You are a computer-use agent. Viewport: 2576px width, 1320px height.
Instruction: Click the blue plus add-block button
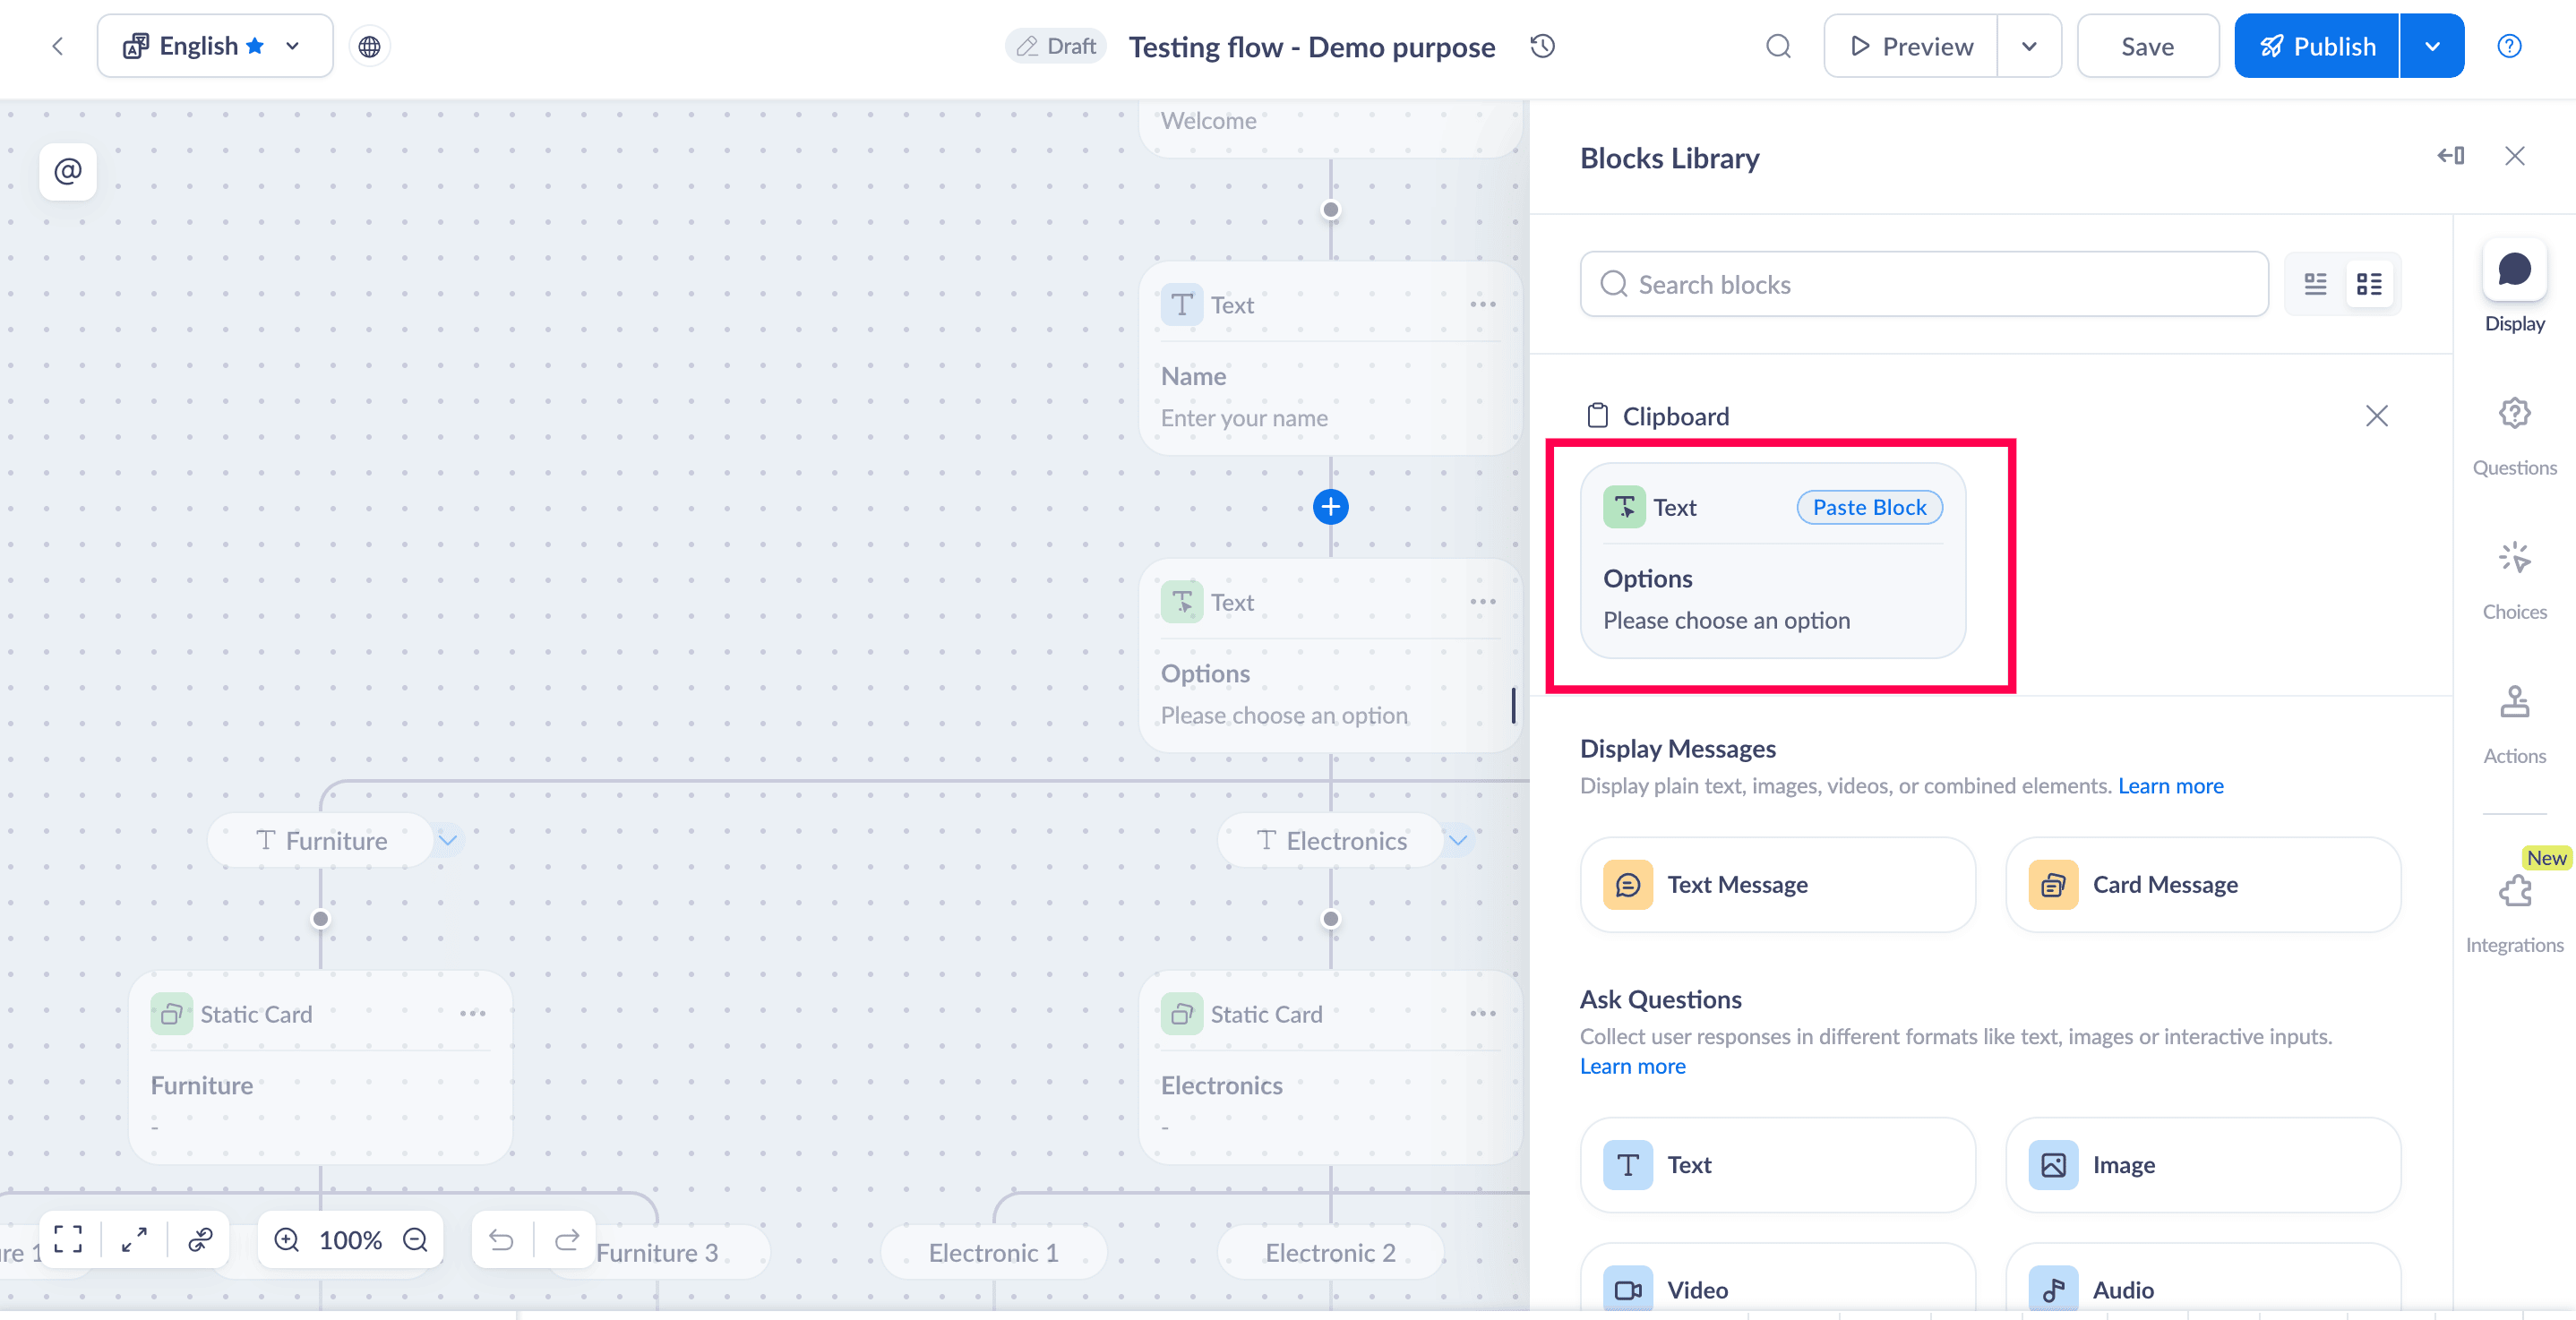(x=1330, y=507)
